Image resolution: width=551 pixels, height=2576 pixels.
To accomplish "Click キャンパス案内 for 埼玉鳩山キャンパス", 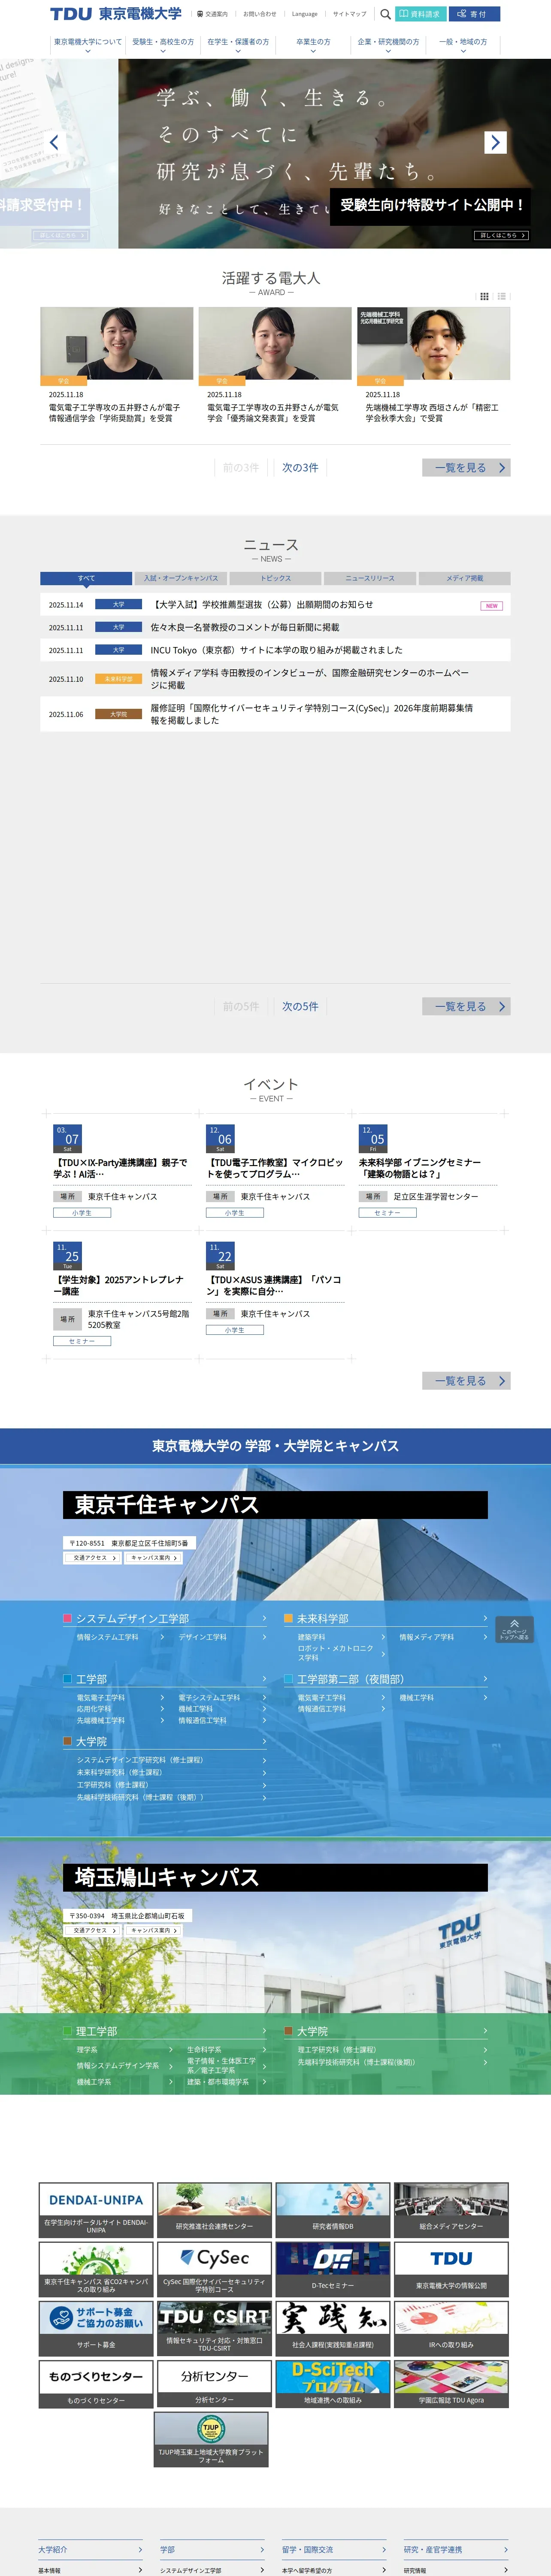I will (153, 1931).
